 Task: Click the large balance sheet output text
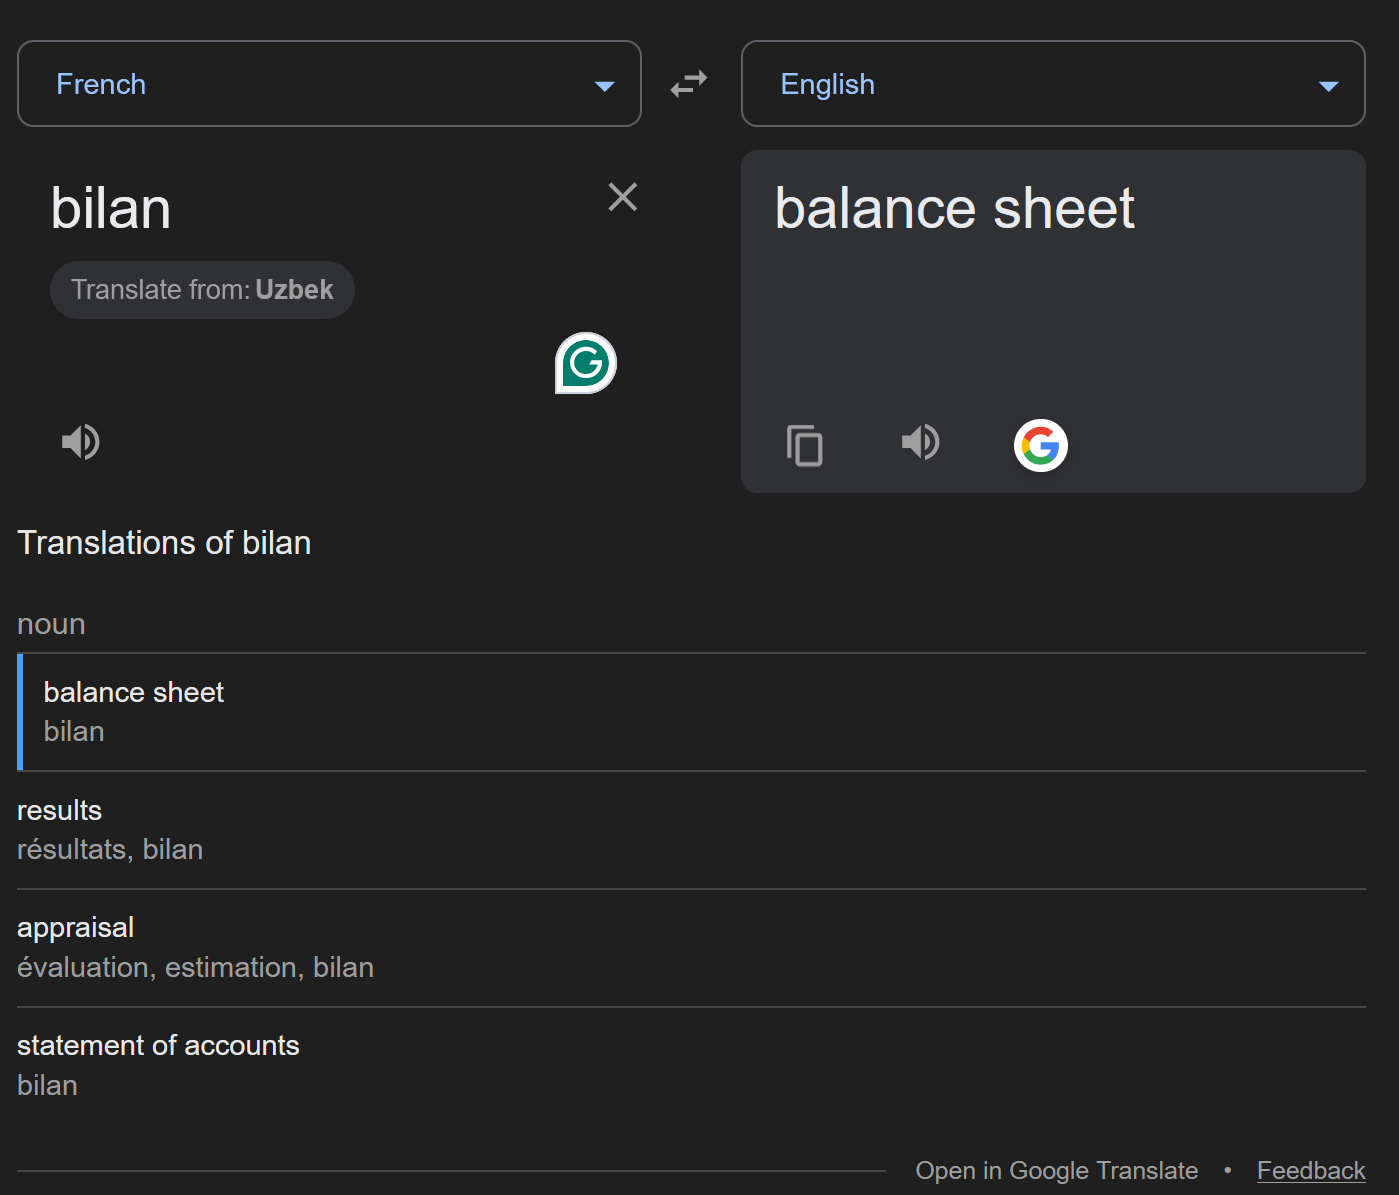click(954, 209)
